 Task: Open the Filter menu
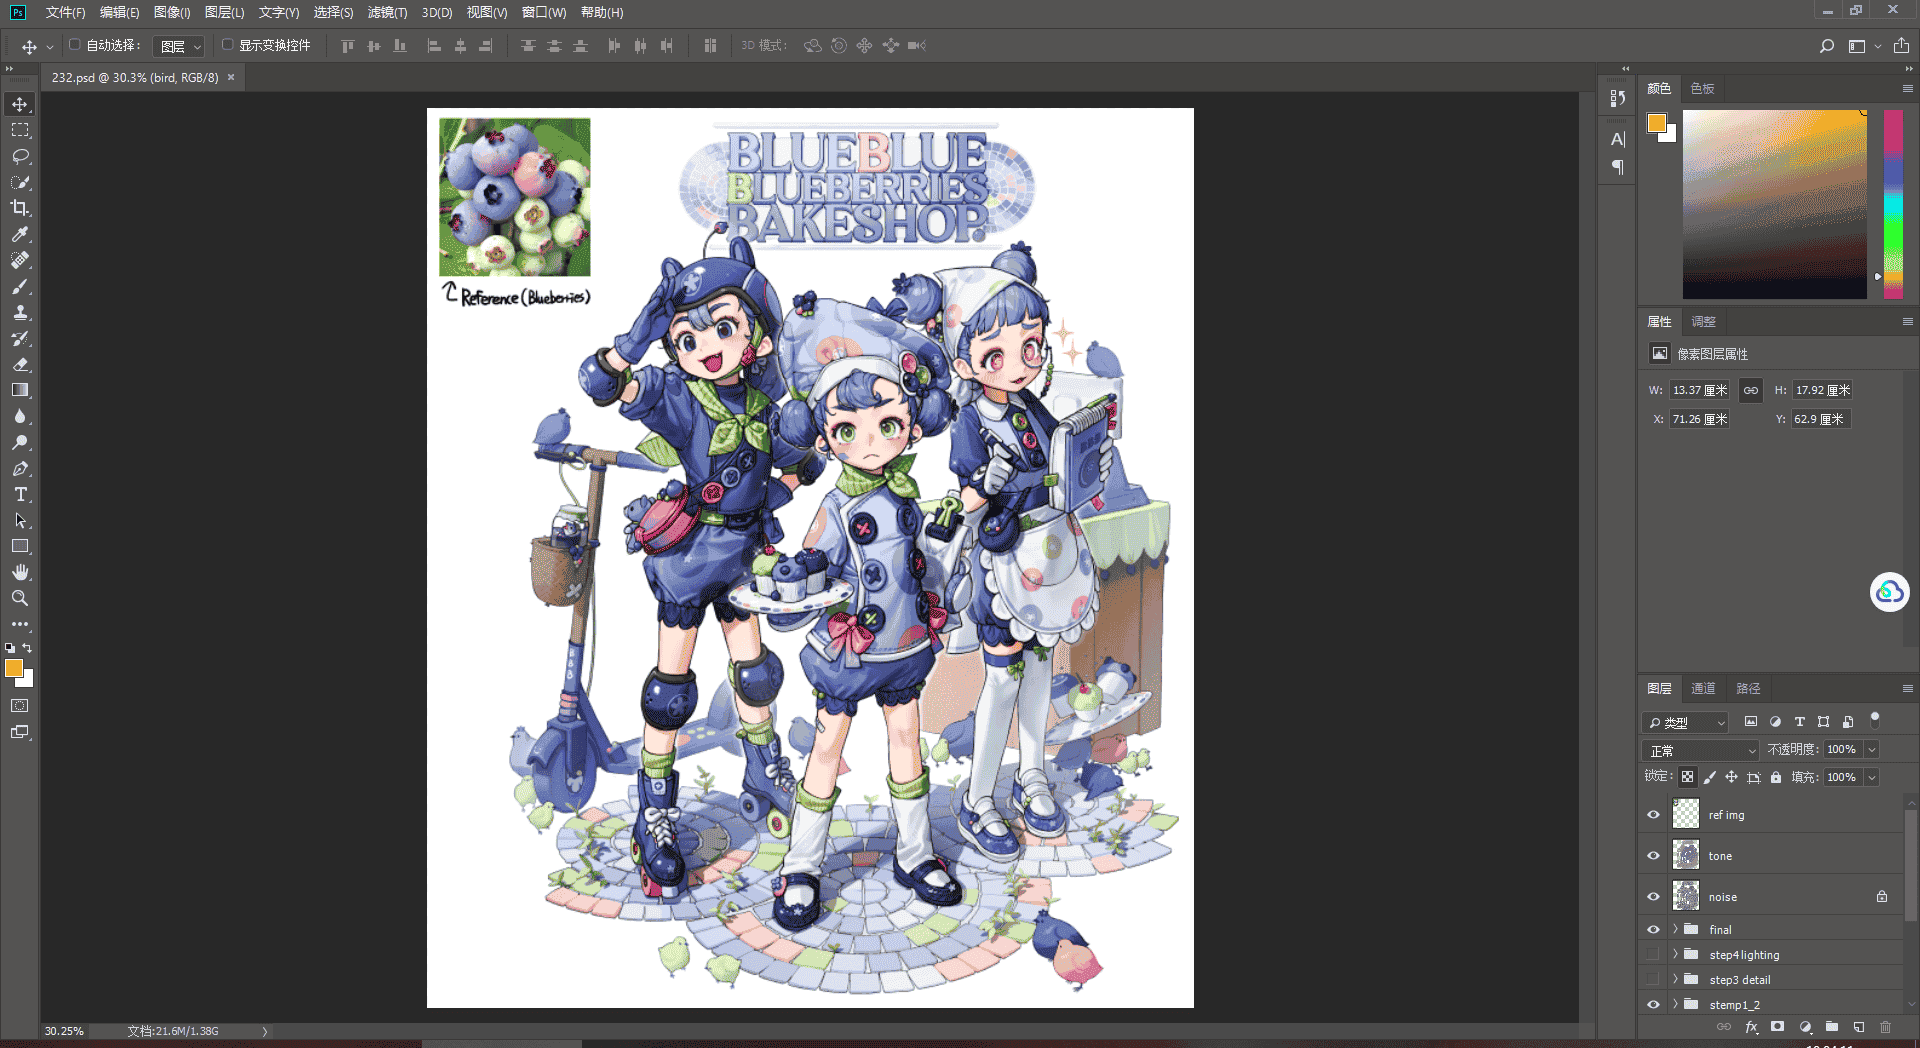click(387, 12)
